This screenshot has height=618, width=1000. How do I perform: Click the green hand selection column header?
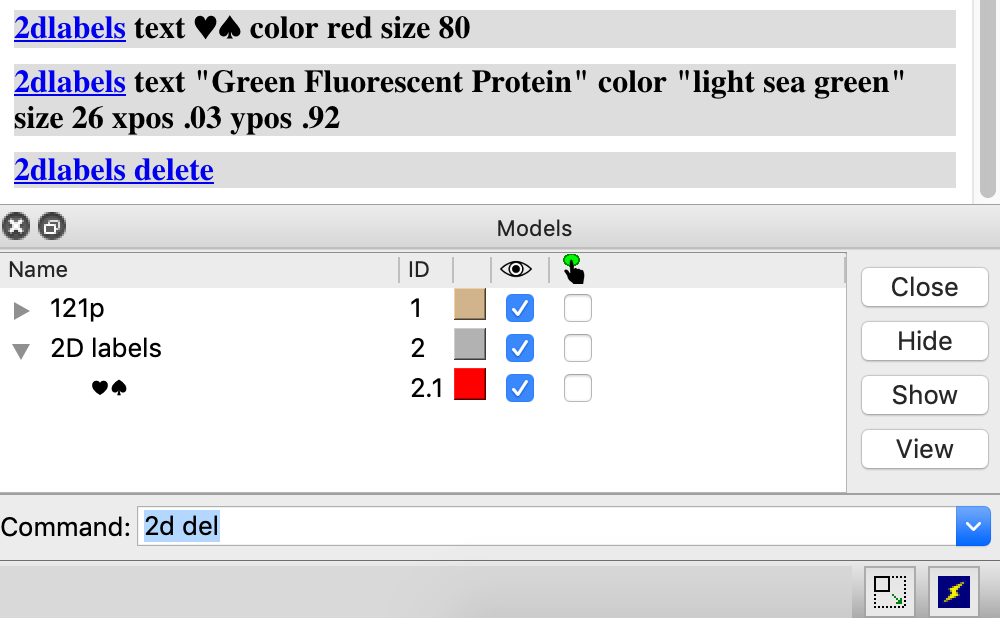573,269
